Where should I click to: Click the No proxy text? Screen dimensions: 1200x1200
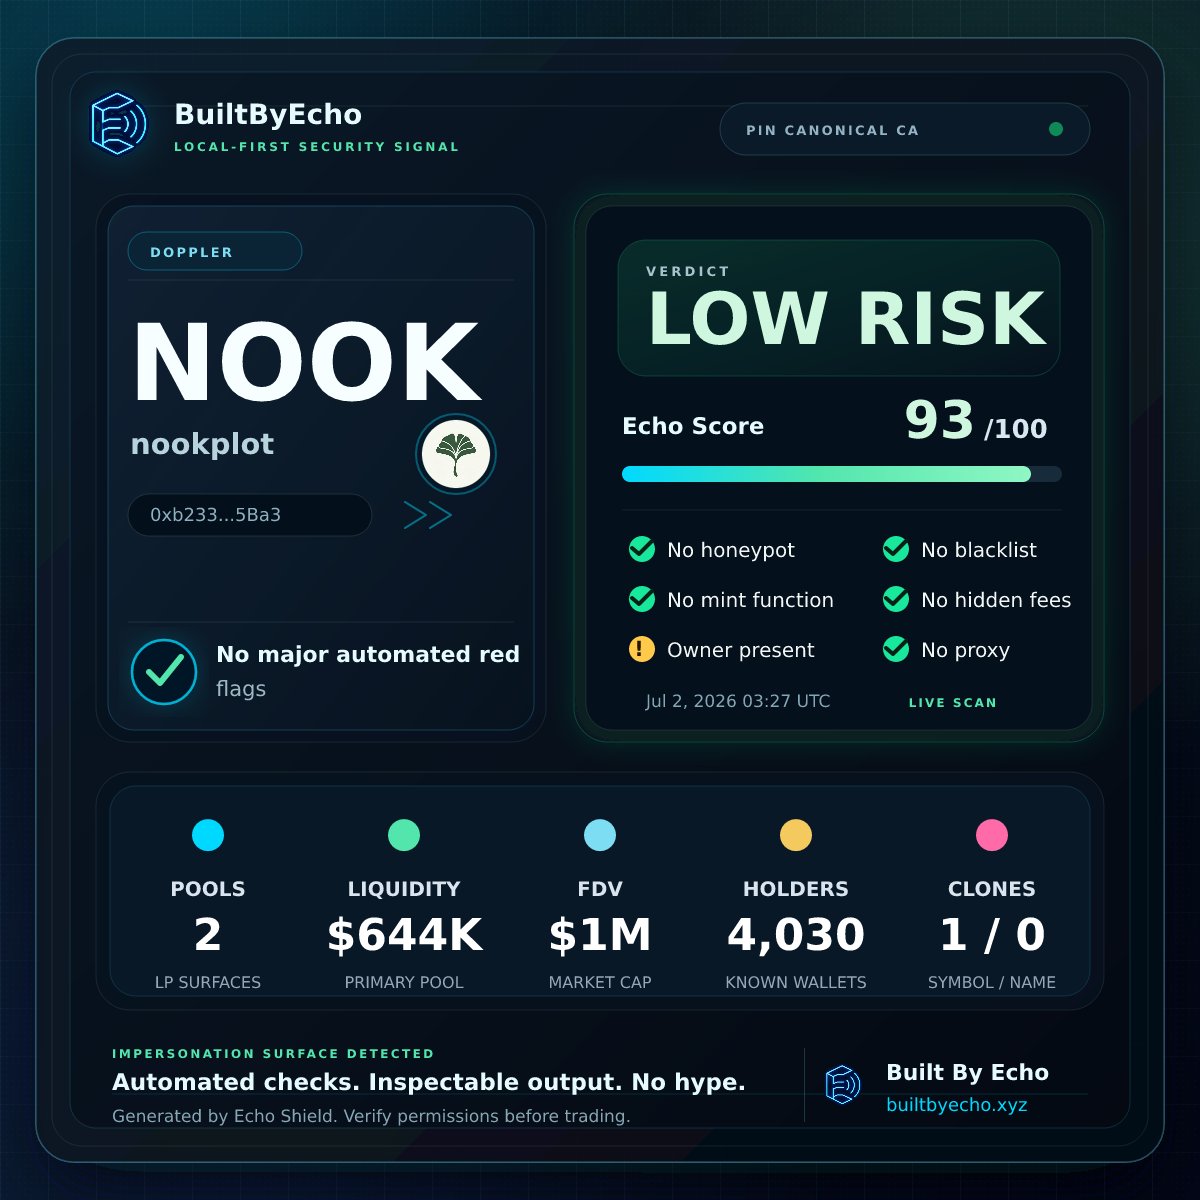tap(965, 650)
